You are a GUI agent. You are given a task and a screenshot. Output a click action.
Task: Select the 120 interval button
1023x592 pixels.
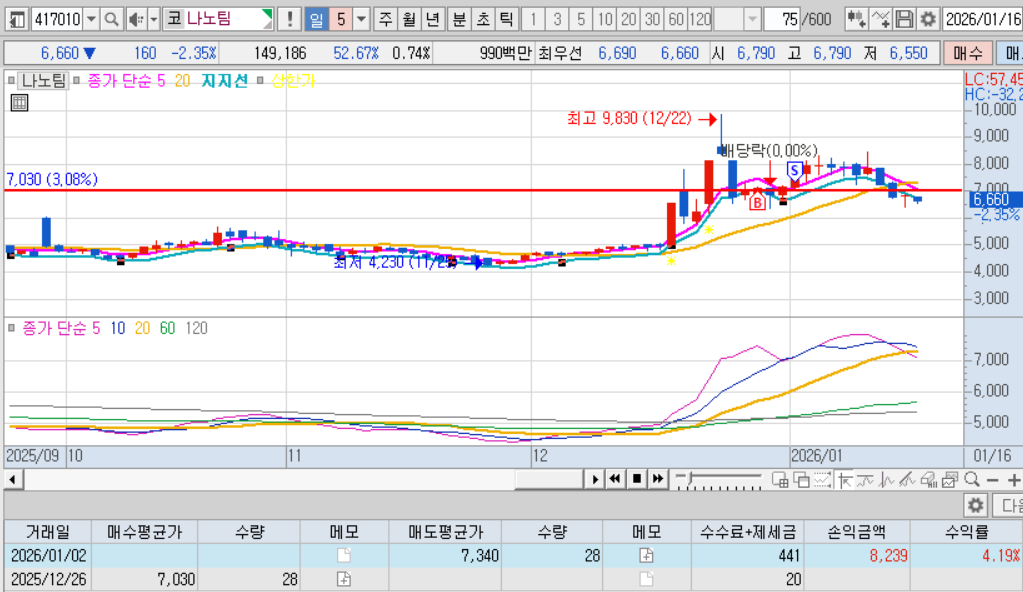pyautogui.click(x=700, y=20)
